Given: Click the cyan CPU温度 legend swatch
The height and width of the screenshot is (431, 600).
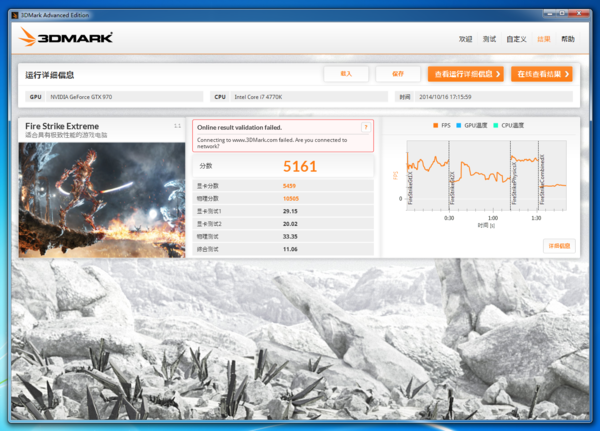Looking at the screenshot, I should point(496,126).
